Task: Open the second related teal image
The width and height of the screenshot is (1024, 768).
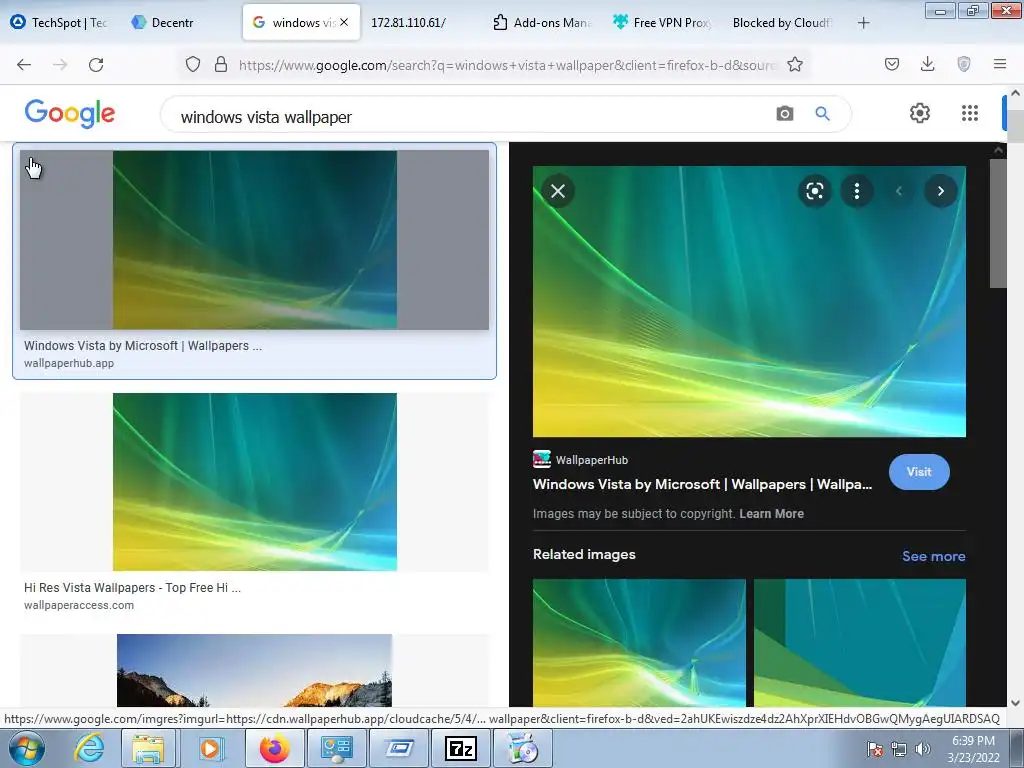Action: [859, 643]
